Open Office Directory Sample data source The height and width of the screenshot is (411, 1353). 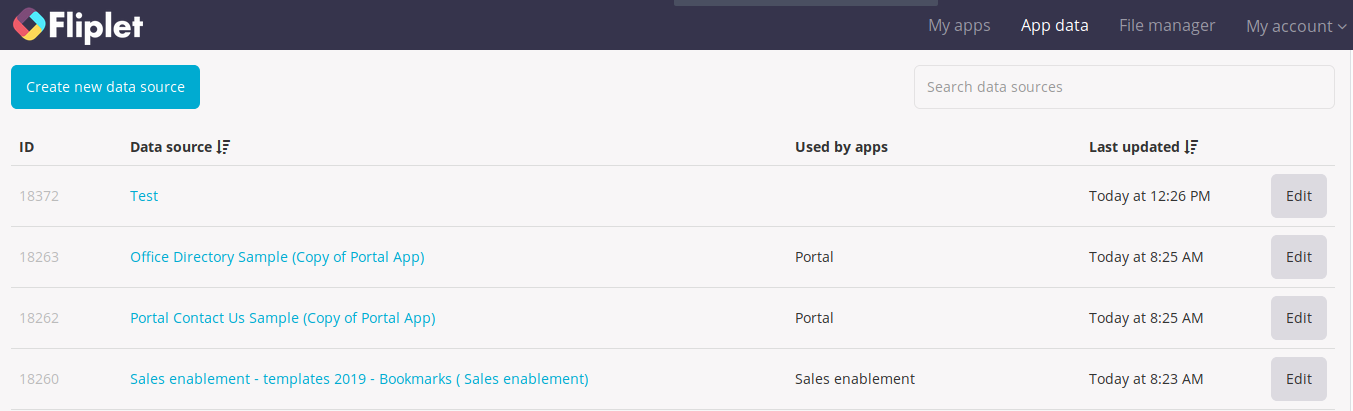277,257
